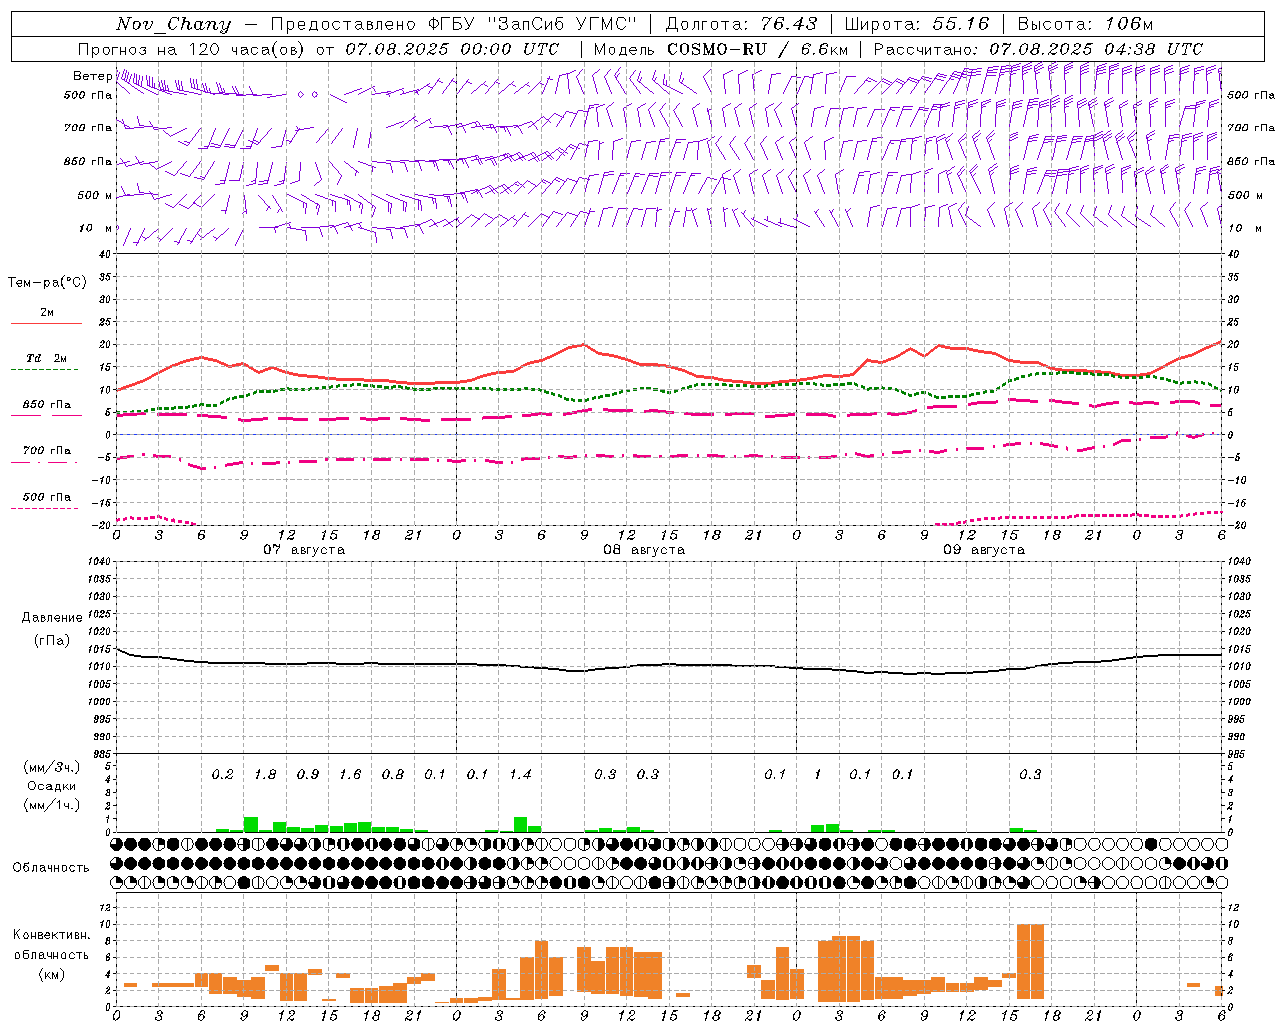Click the Модель COSMO-RU / 6.6км text
The width and height of the screenshot is (1280, 1024).
[721, 49]
